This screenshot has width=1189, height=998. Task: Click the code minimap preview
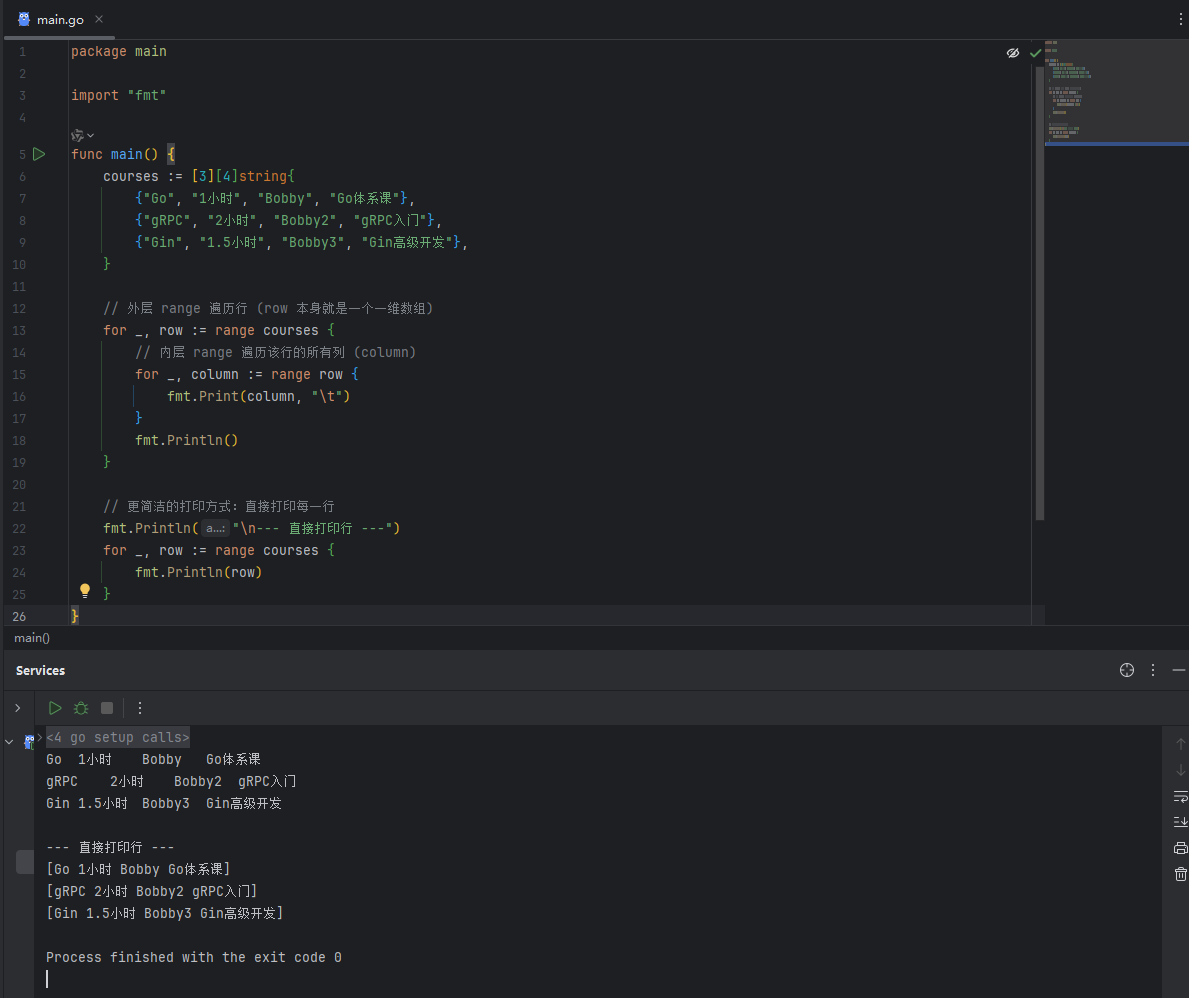pyautogui.click(x=1116, y=91)
